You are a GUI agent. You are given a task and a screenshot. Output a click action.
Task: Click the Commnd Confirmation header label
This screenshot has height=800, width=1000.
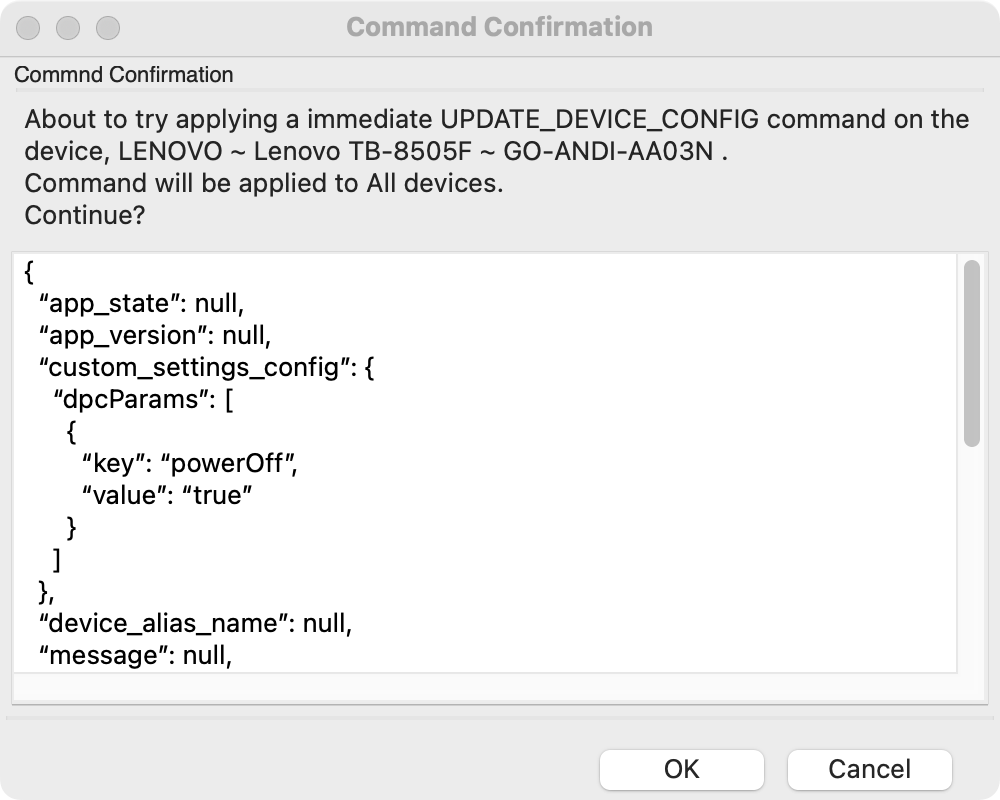pos(122,74)
